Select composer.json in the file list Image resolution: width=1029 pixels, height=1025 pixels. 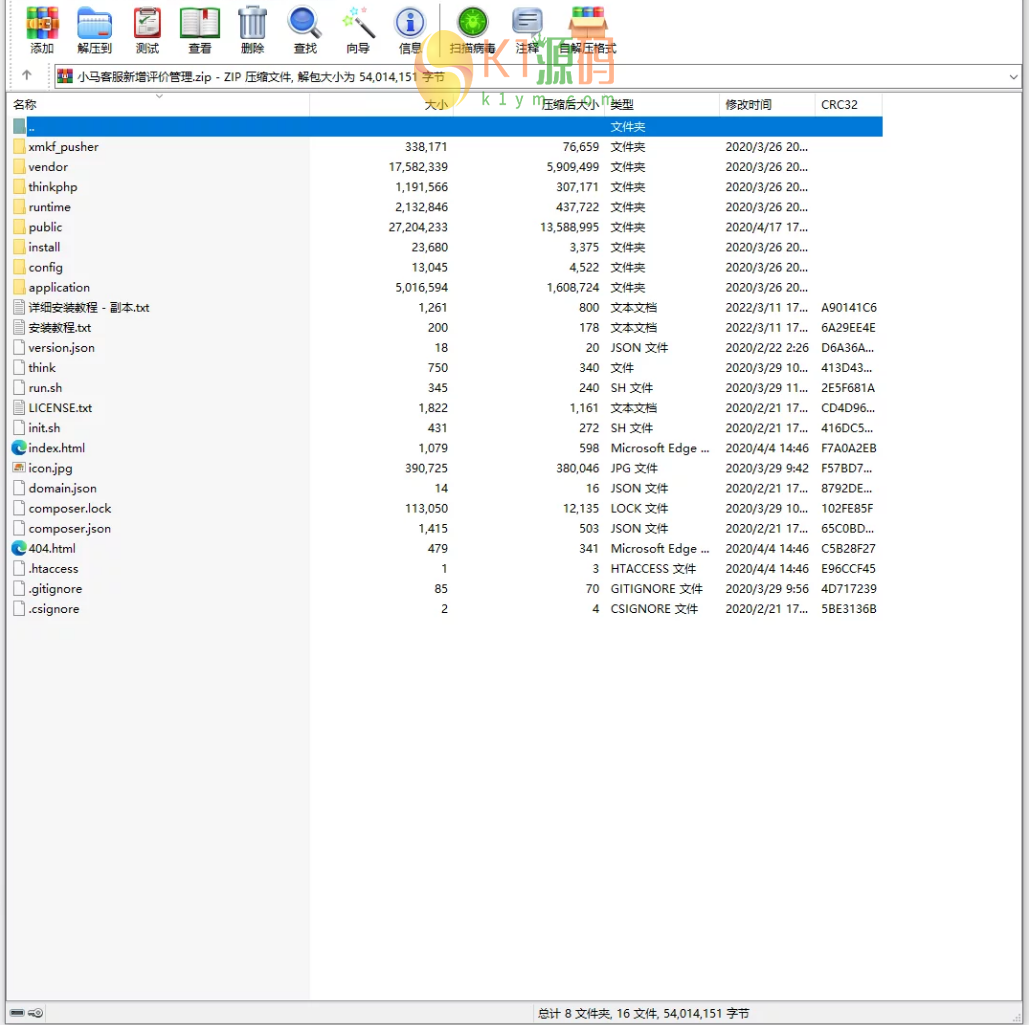(69, 528)
